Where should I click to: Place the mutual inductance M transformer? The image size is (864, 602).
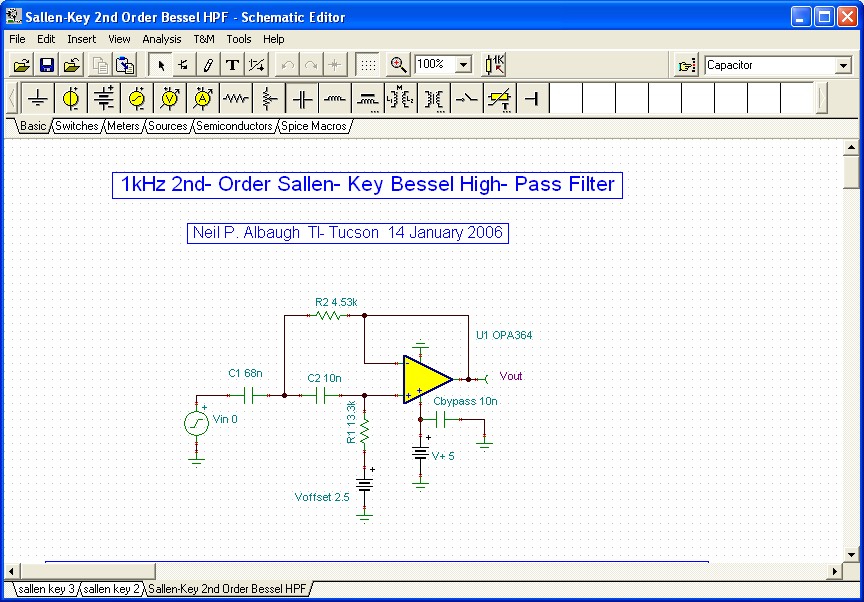coord(401,99)
